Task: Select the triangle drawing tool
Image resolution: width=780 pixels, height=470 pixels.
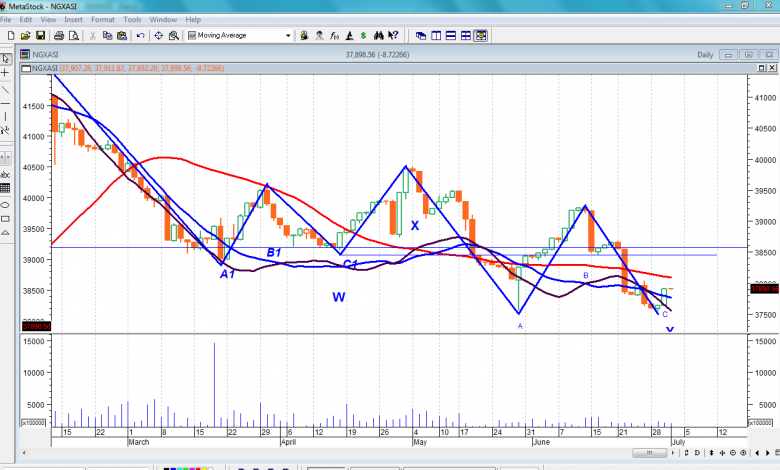Action: click(5, 232)
